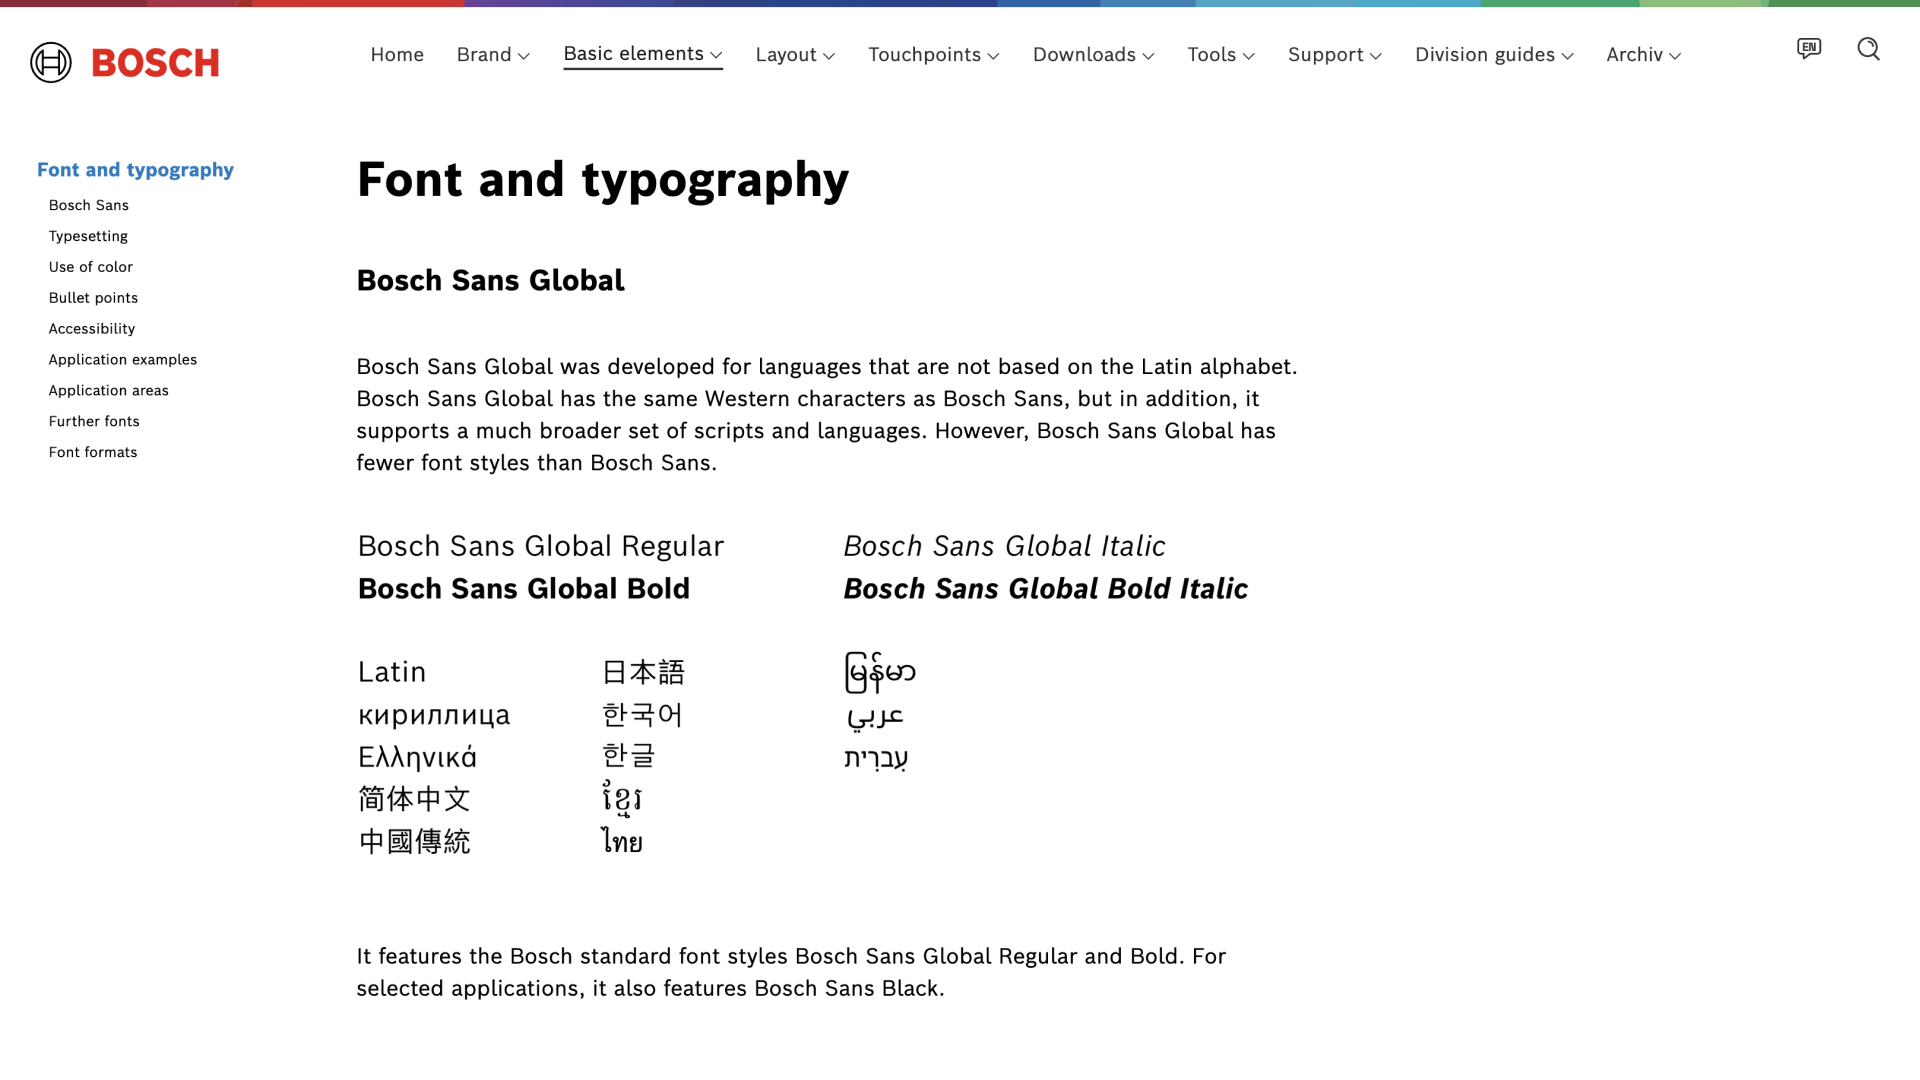Expand the Brand dropdown menu
1920x1080 pixels.
(493, 55)
